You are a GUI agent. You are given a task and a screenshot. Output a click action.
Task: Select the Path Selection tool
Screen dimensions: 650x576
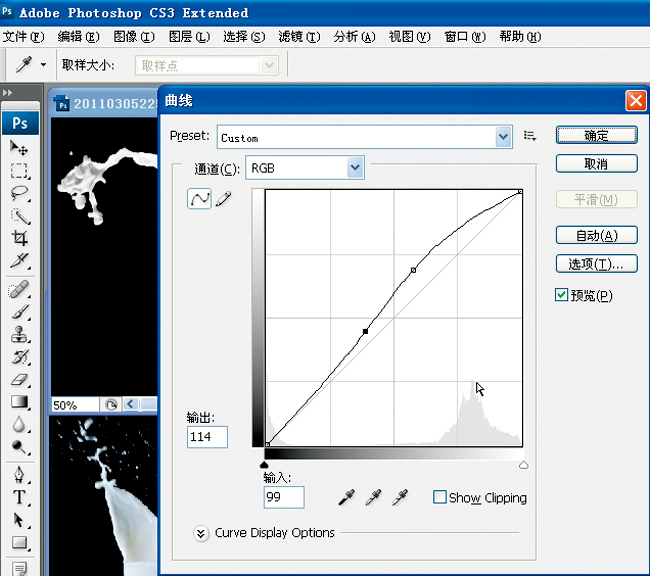pos(19,520)
